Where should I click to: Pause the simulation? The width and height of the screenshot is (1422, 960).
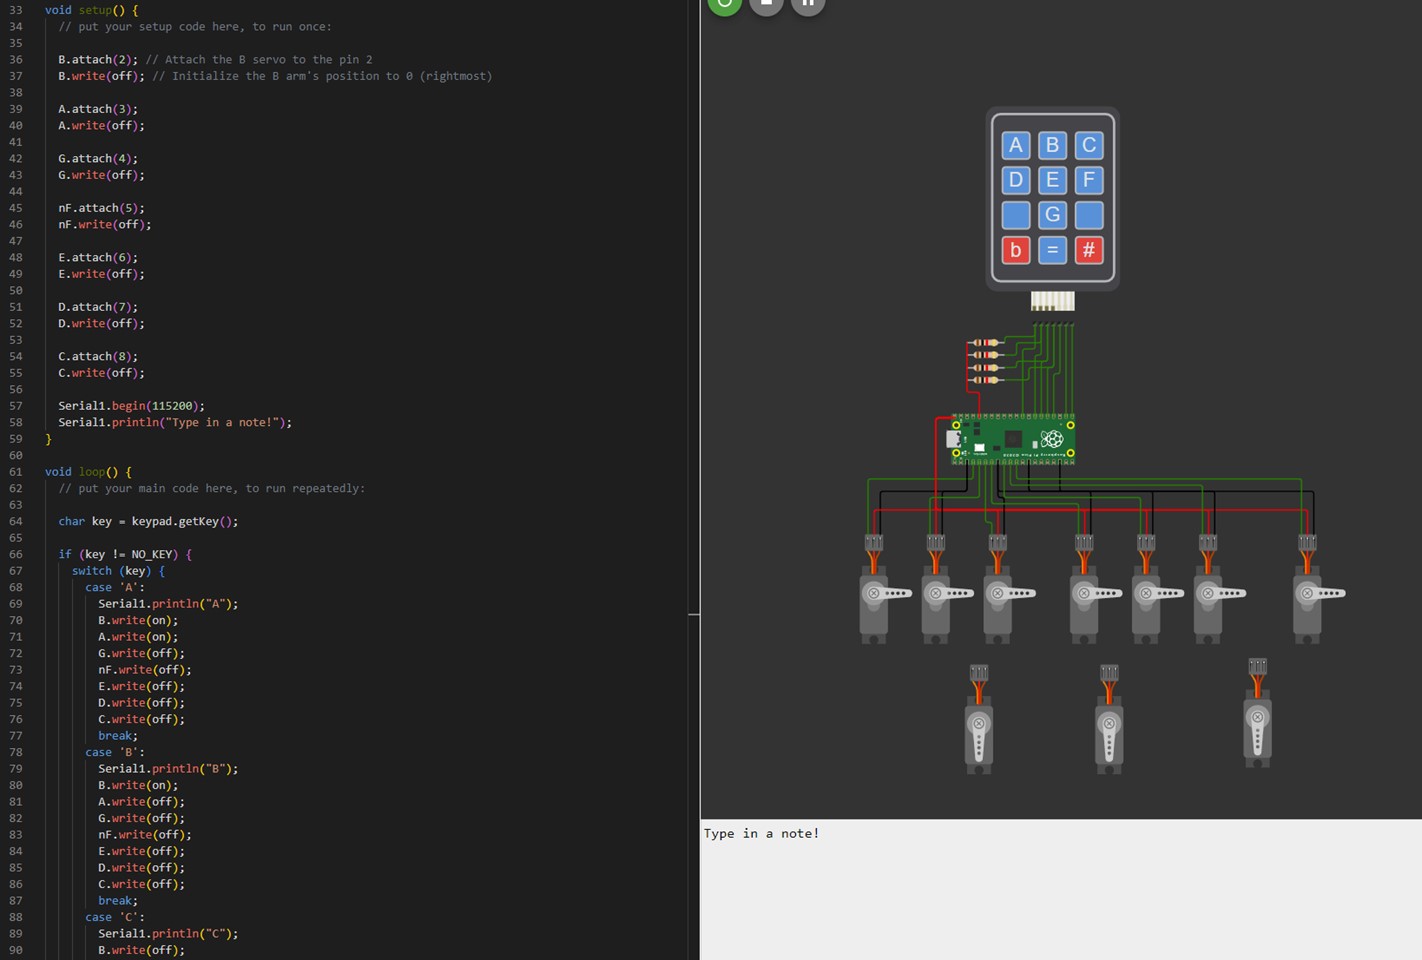tap(808, 4)
